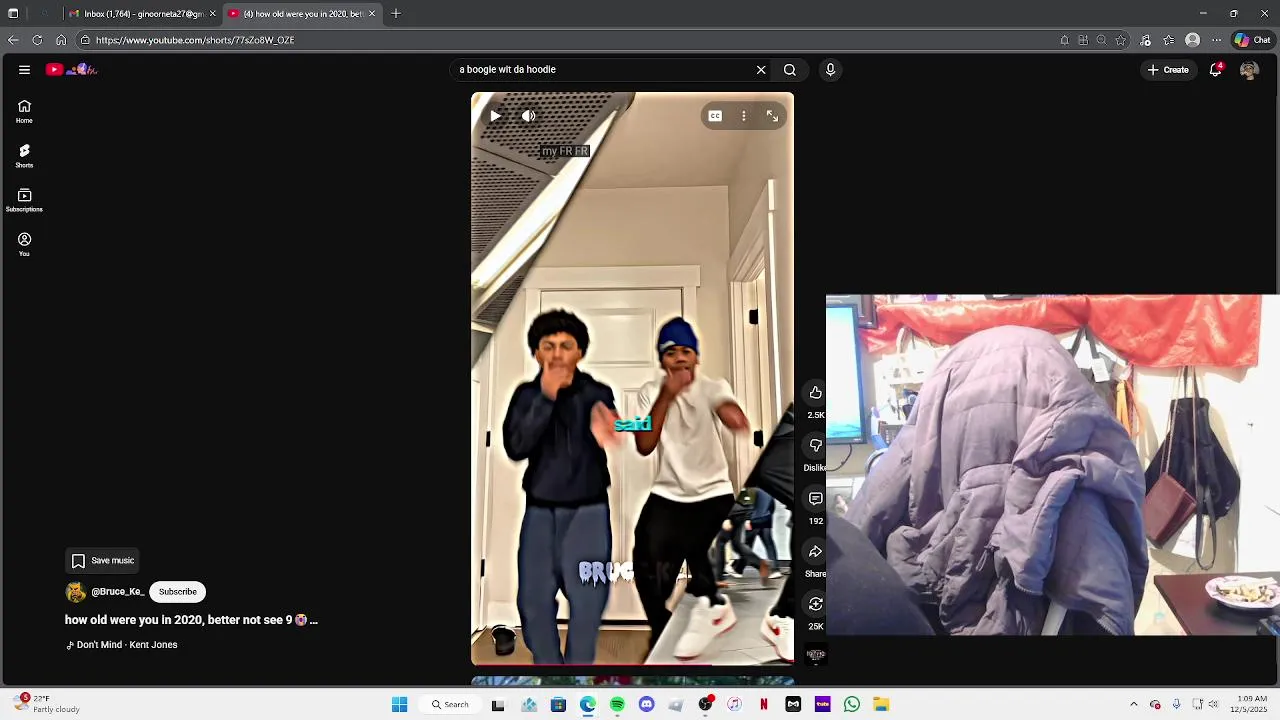Viewport: 1280px width, 720px height.
Task: Expand the Short title description
Action: tap(191, 620)
